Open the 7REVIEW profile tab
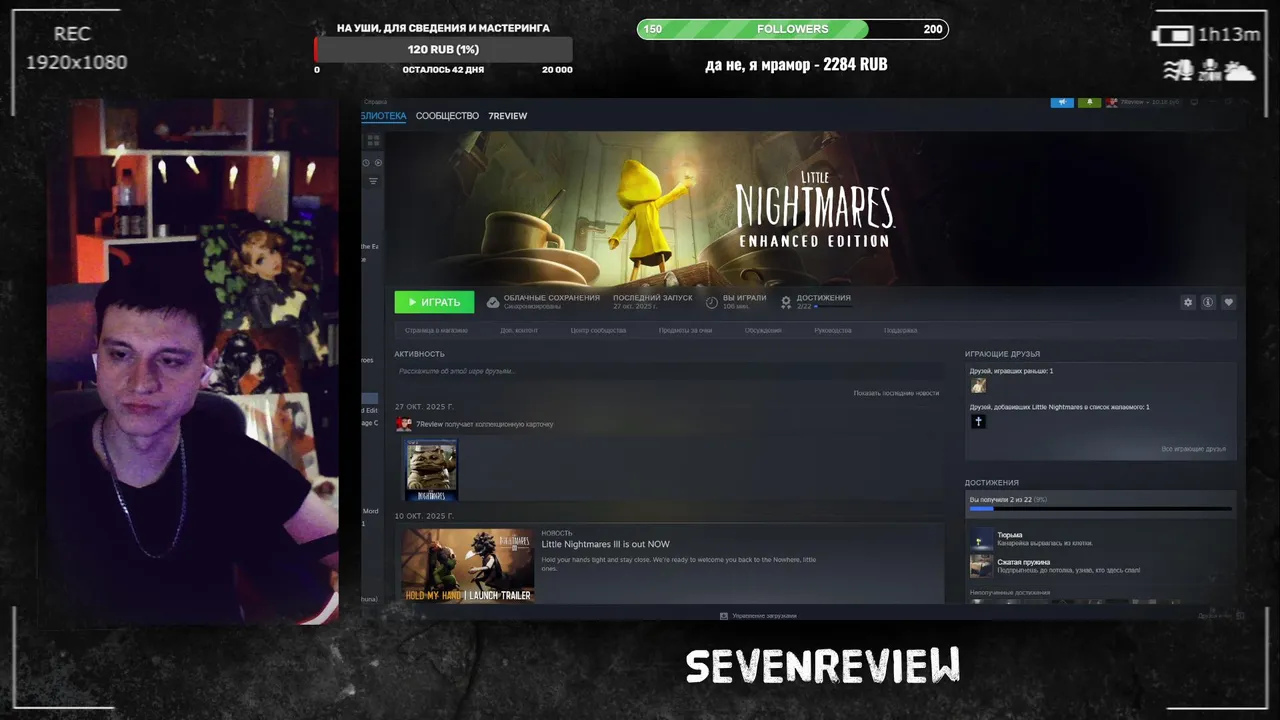1280x720 pixels. click(507, 116)
